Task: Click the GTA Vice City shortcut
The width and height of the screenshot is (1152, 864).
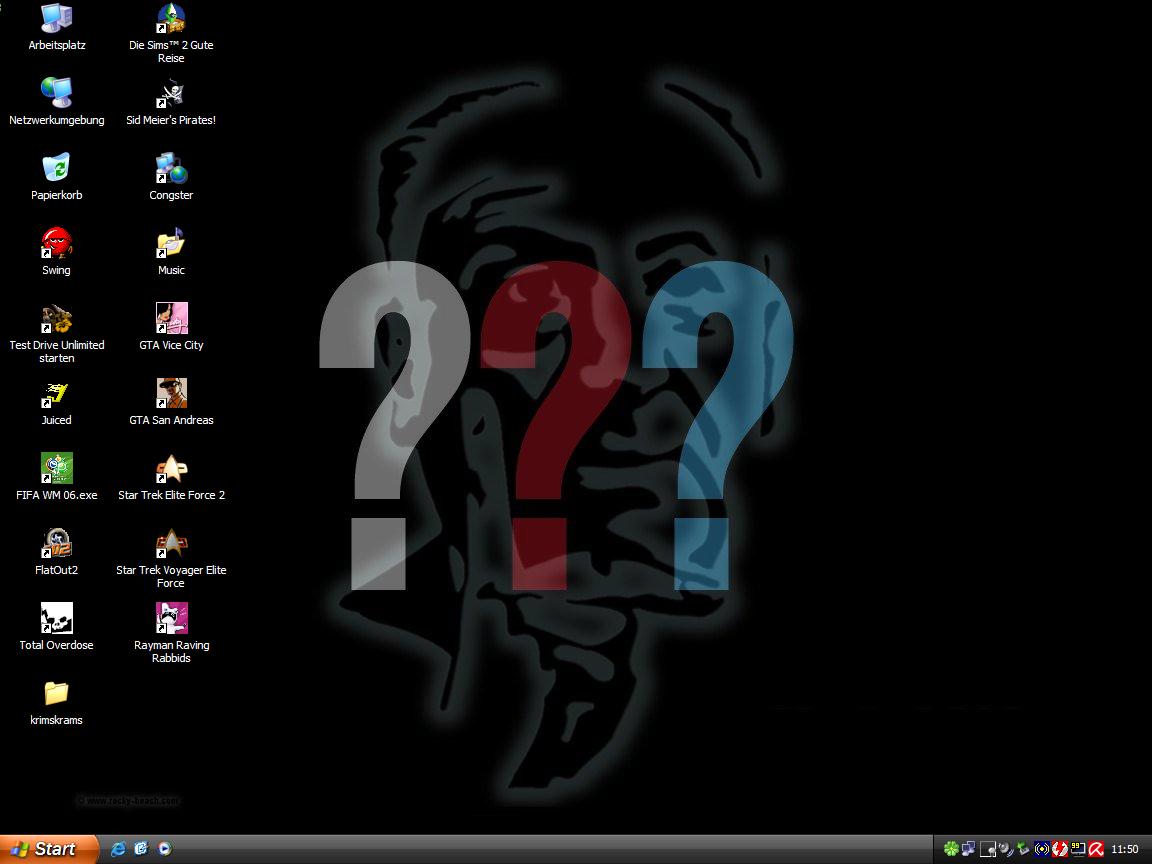Action: 171,318
